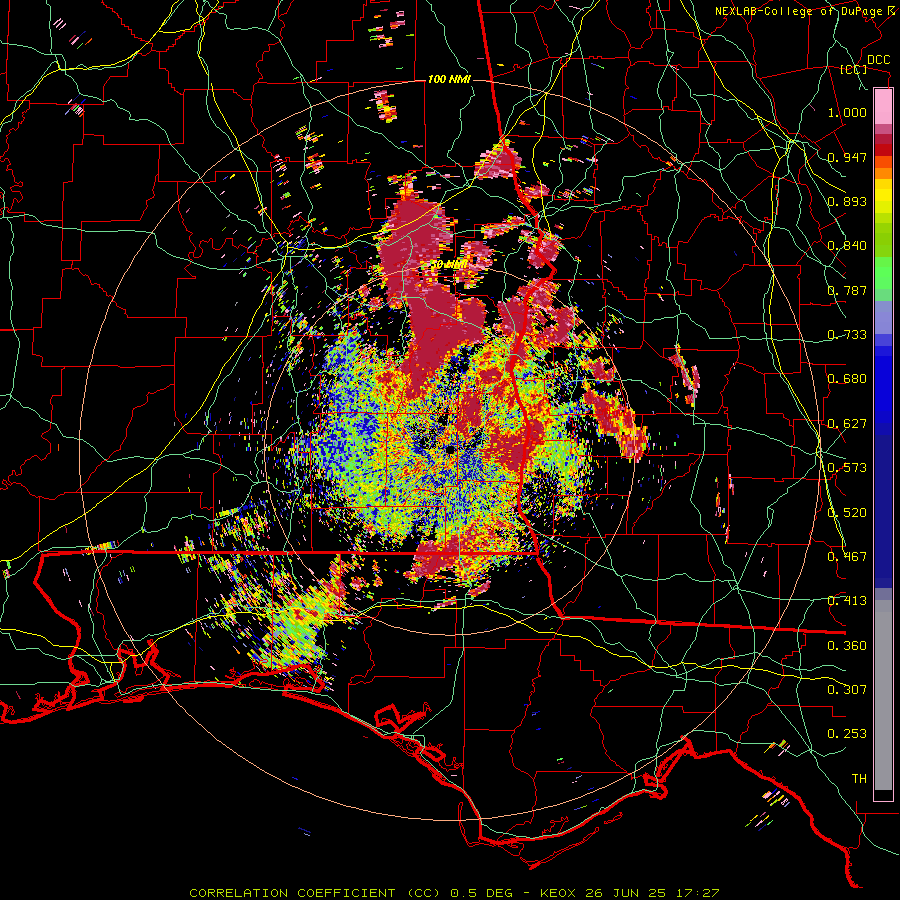The height and width of the screenshot is (900, 900).
Task: Click the Correlation Coefficient KEOX caption text
Action: 454,893
